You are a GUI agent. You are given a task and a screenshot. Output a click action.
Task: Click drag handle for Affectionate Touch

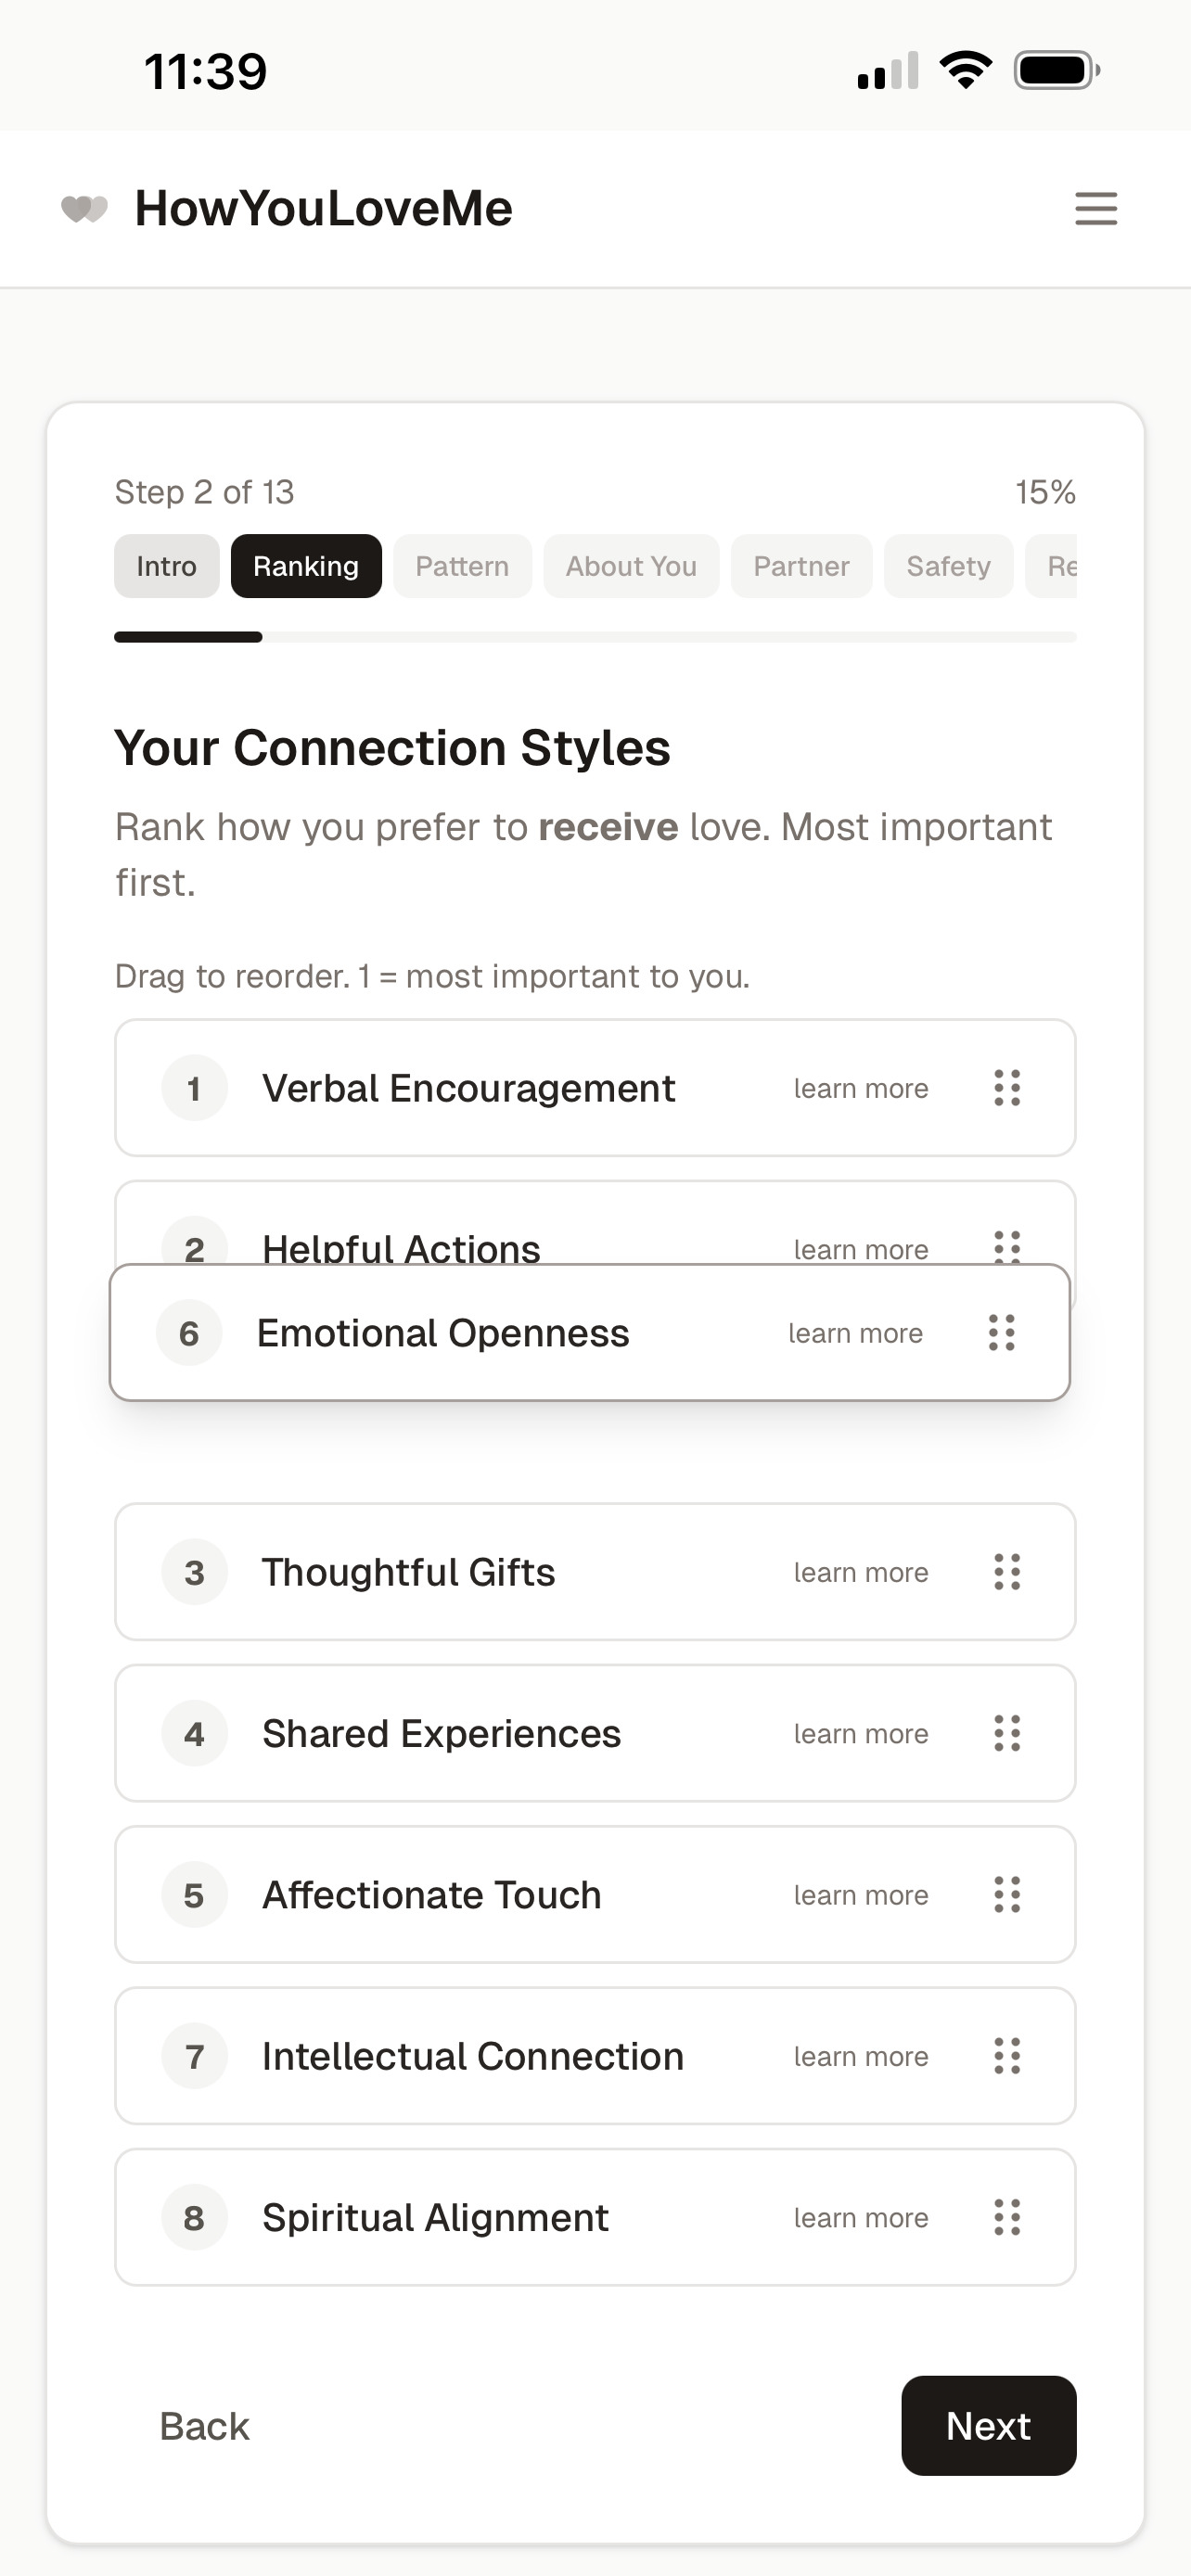pos(1007,1895)
